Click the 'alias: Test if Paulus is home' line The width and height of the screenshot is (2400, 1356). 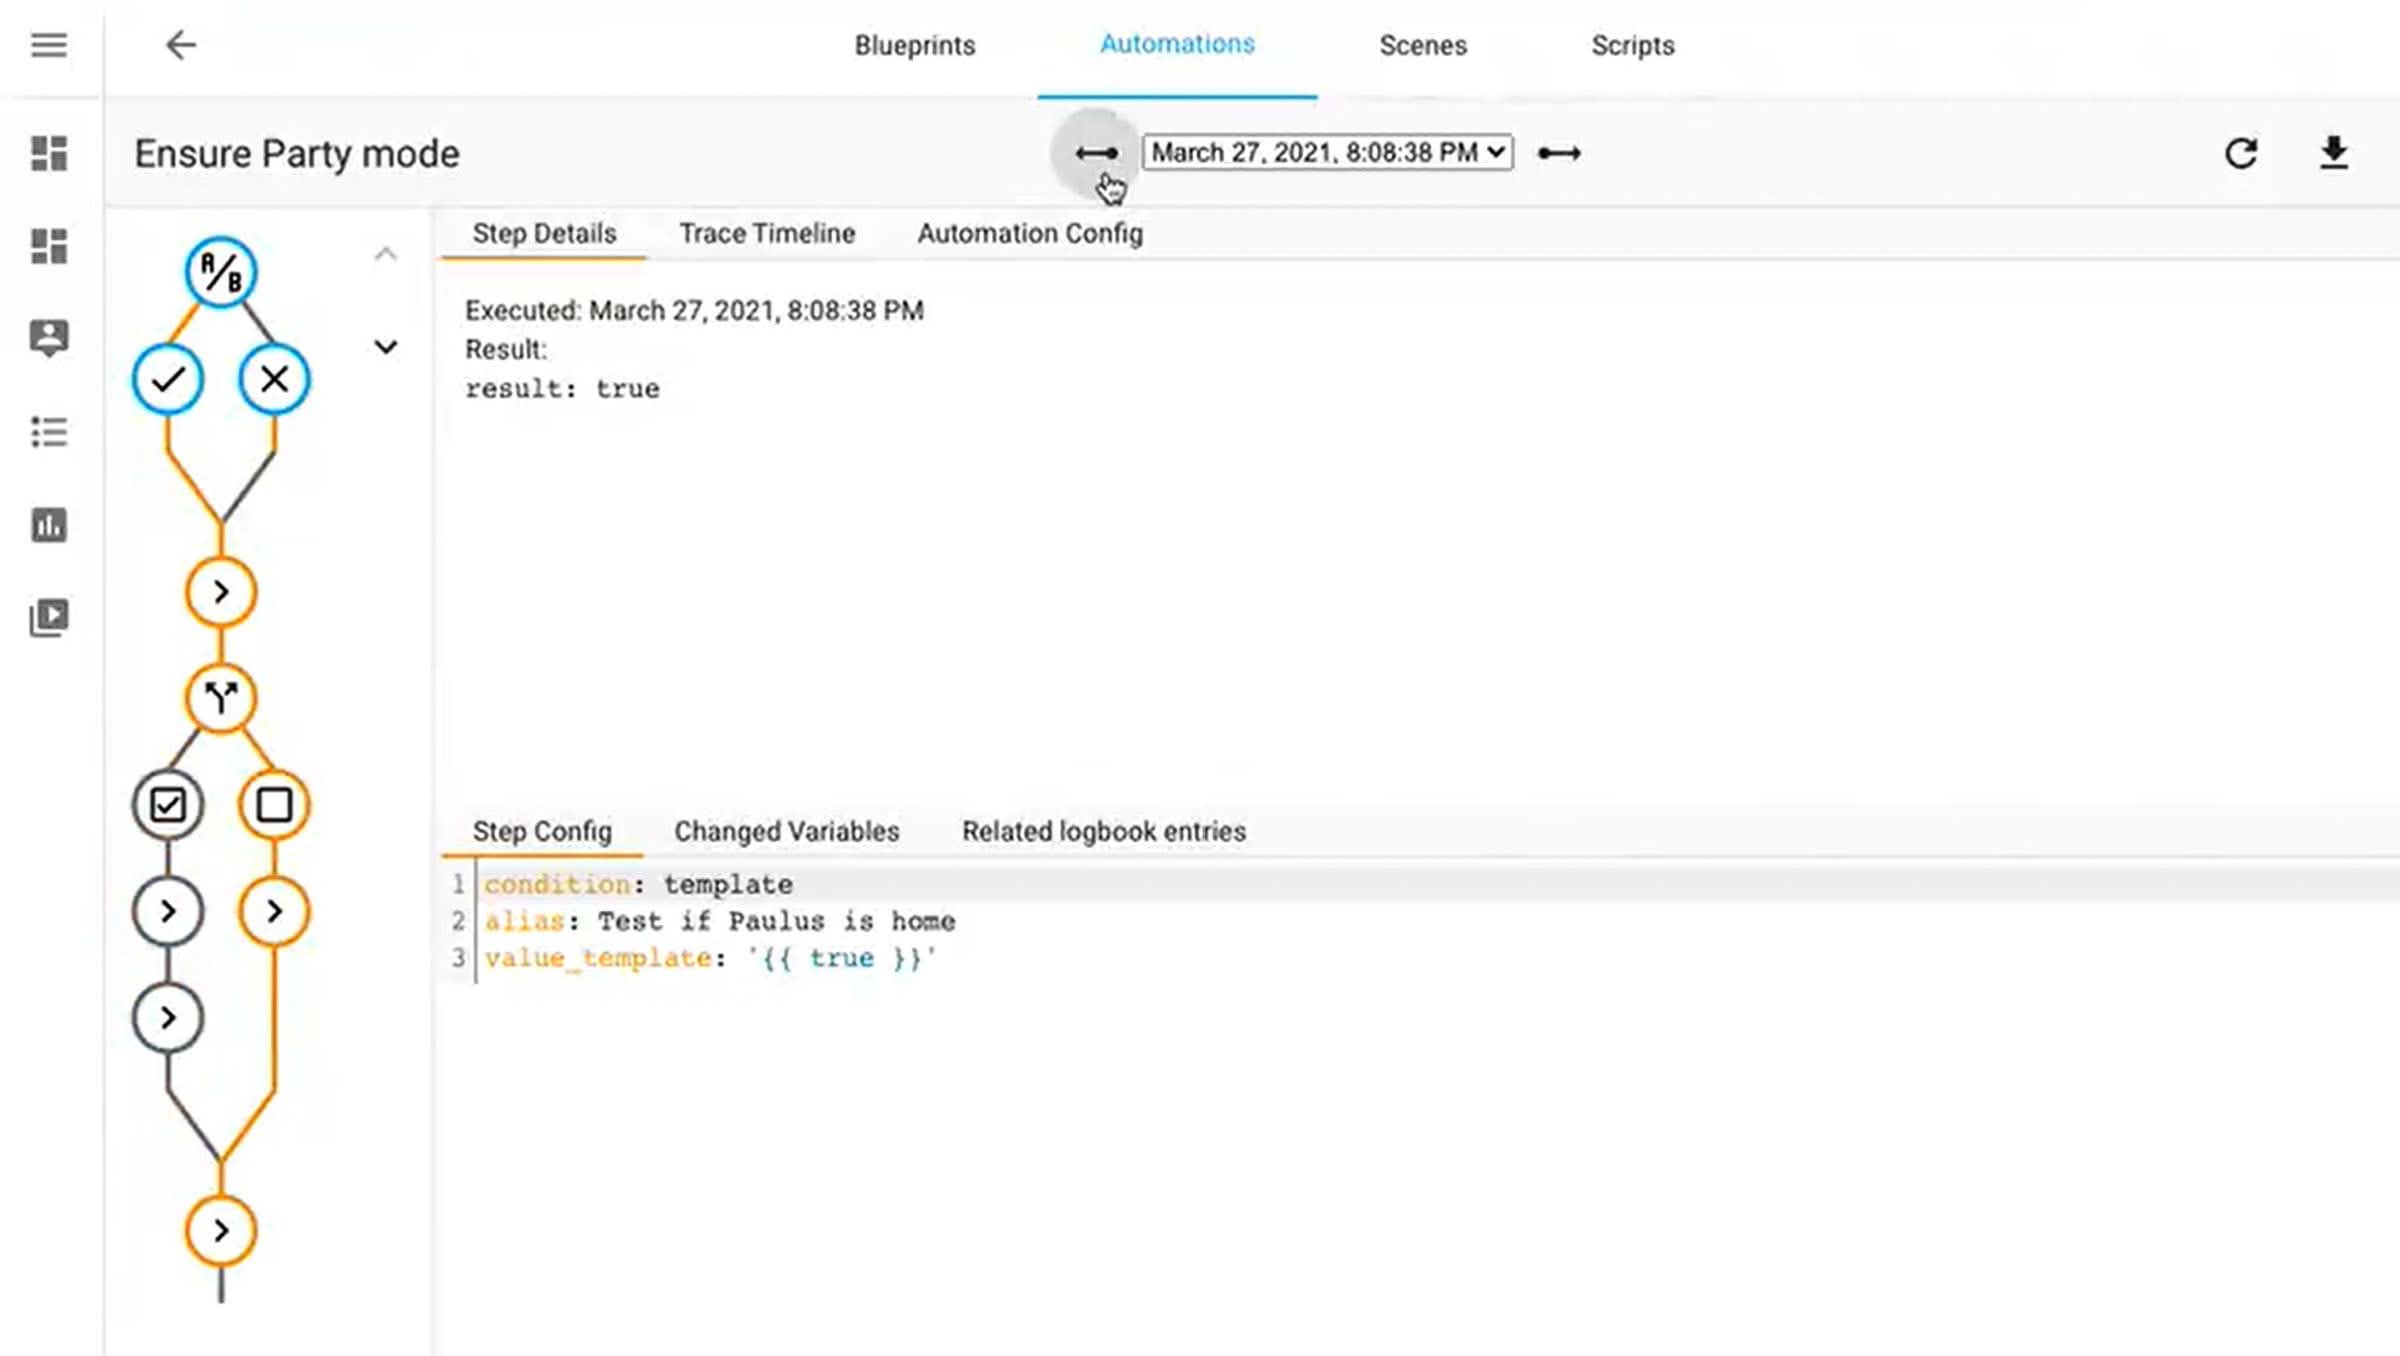pos(720,922)
